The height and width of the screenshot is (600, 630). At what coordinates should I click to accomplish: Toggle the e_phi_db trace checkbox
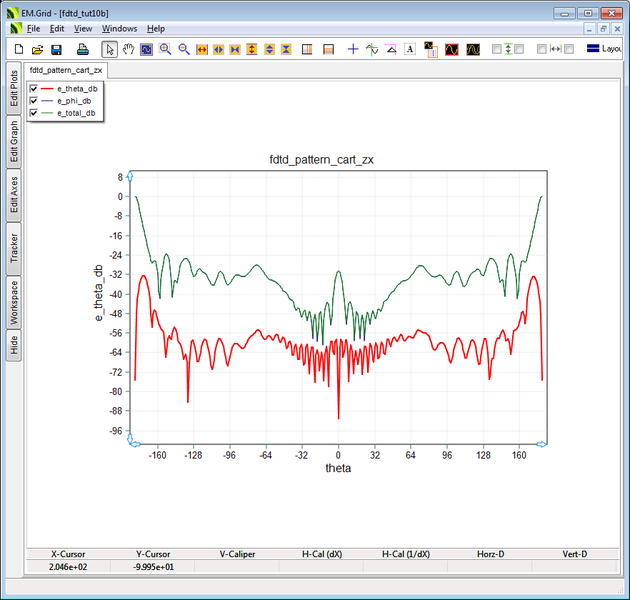(33, 101)
